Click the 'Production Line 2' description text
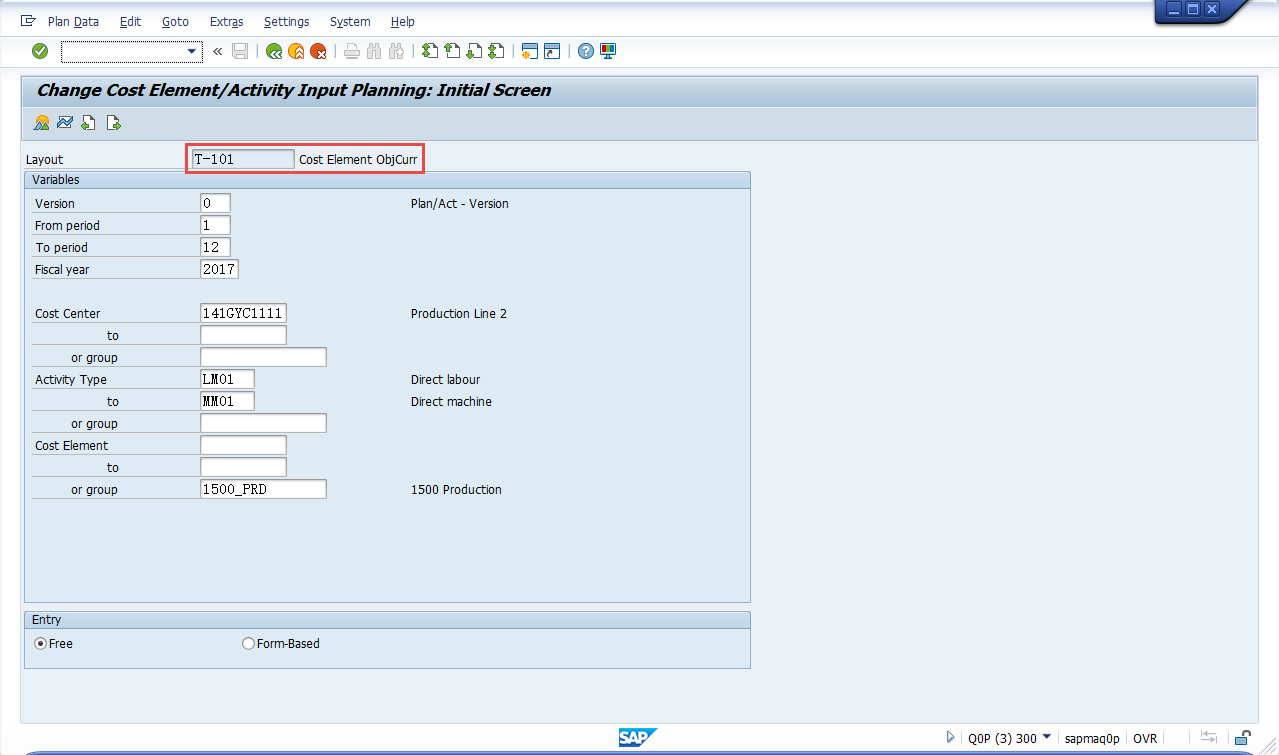The image size is (1279, 755). [459, 313]
